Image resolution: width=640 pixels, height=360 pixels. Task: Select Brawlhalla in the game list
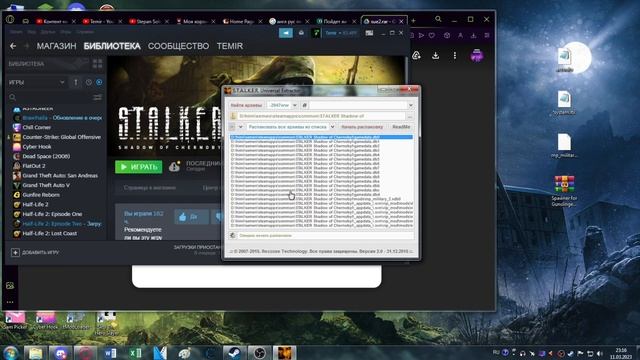[57, 118]
